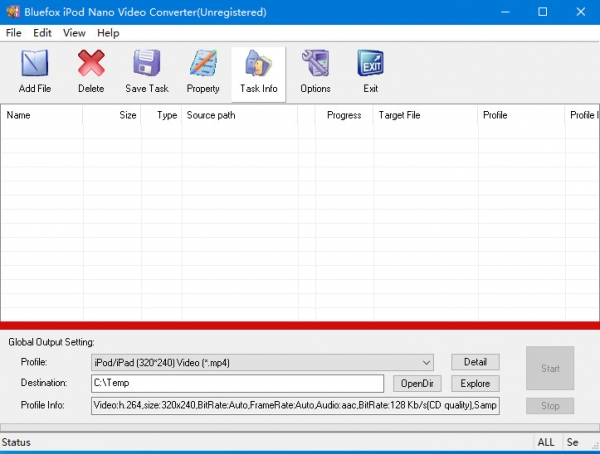Viewport: 600px width, 454px height.
Task: Sort by the Type column header
Action: click(161, 115)
